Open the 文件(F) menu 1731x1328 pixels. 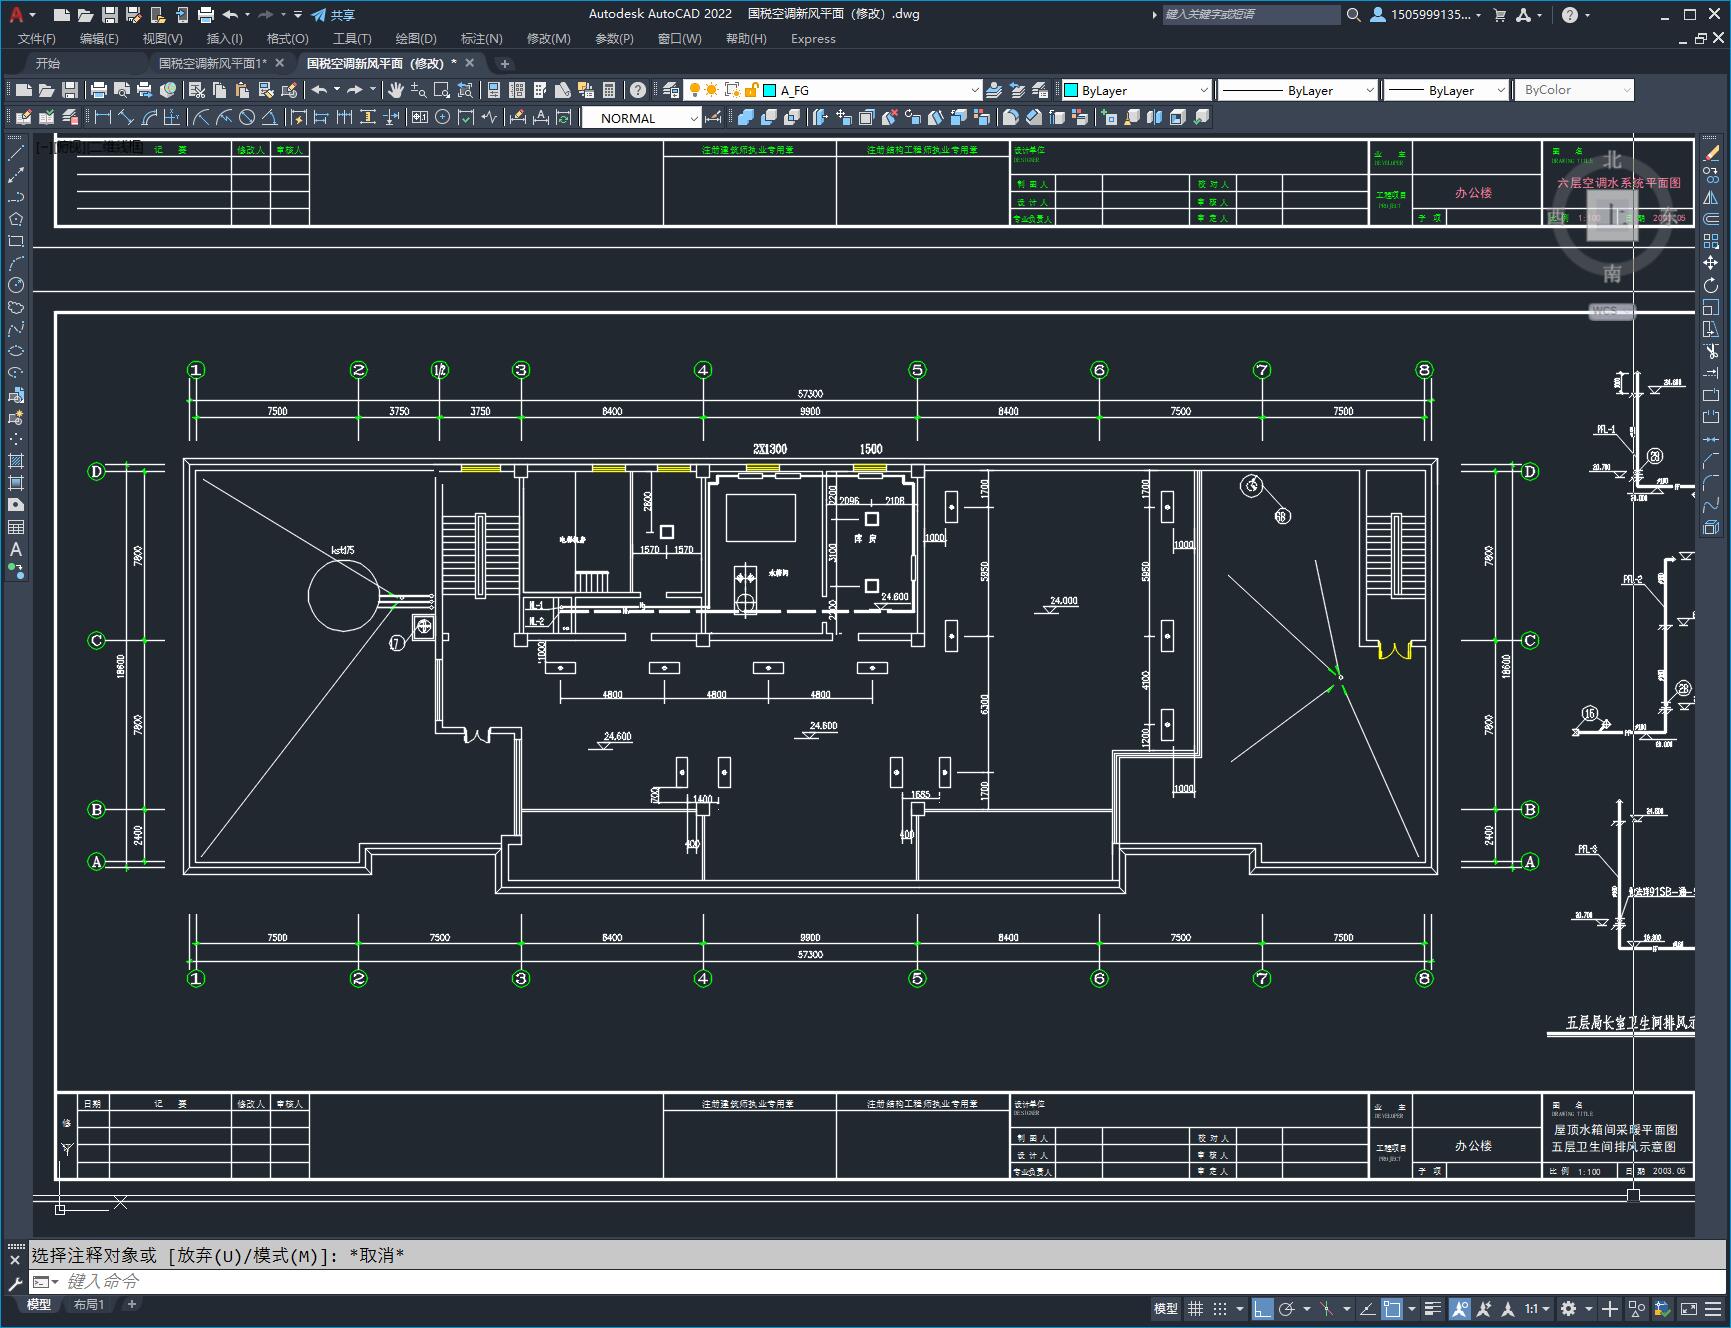37,39
